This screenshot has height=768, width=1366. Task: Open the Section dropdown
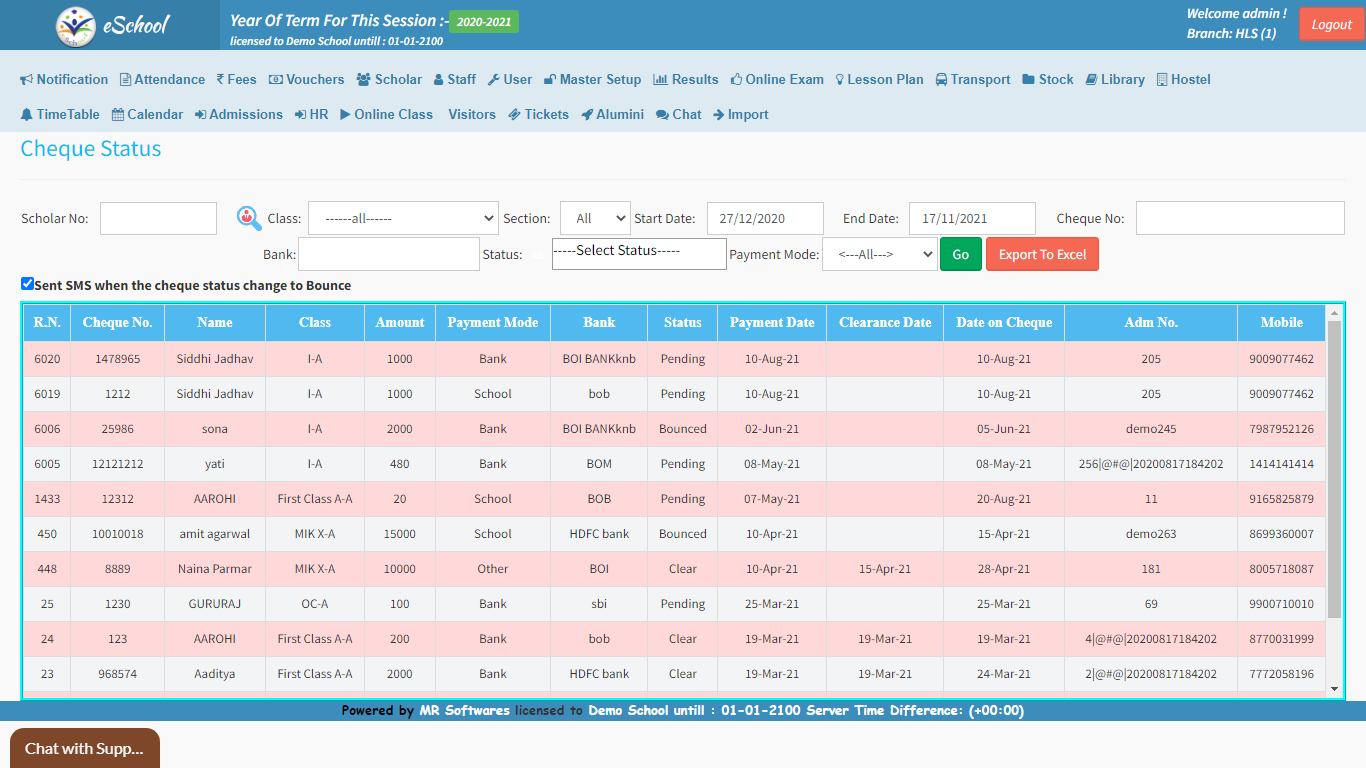pos(595,218)
